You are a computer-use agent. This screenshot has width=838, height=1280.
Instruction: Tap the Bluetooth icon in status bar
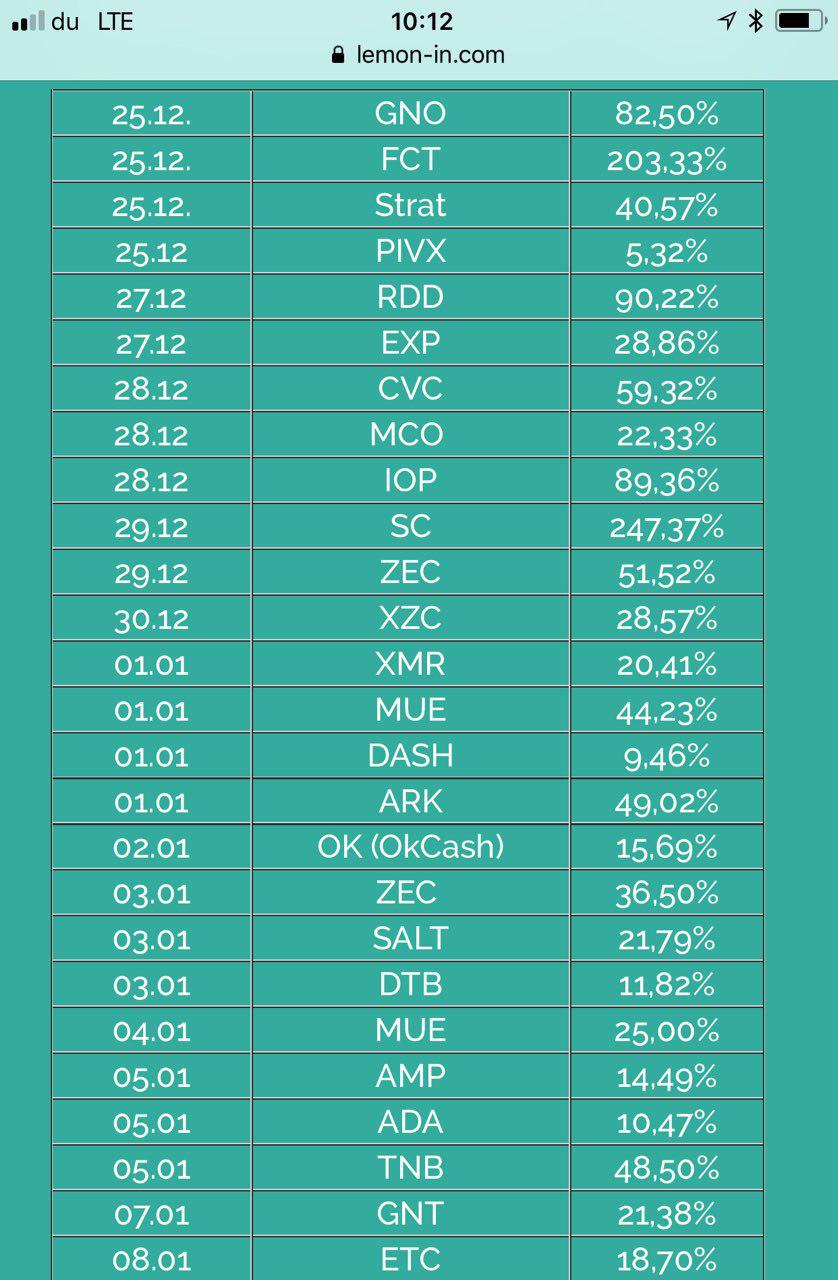[x=756, y=20]
